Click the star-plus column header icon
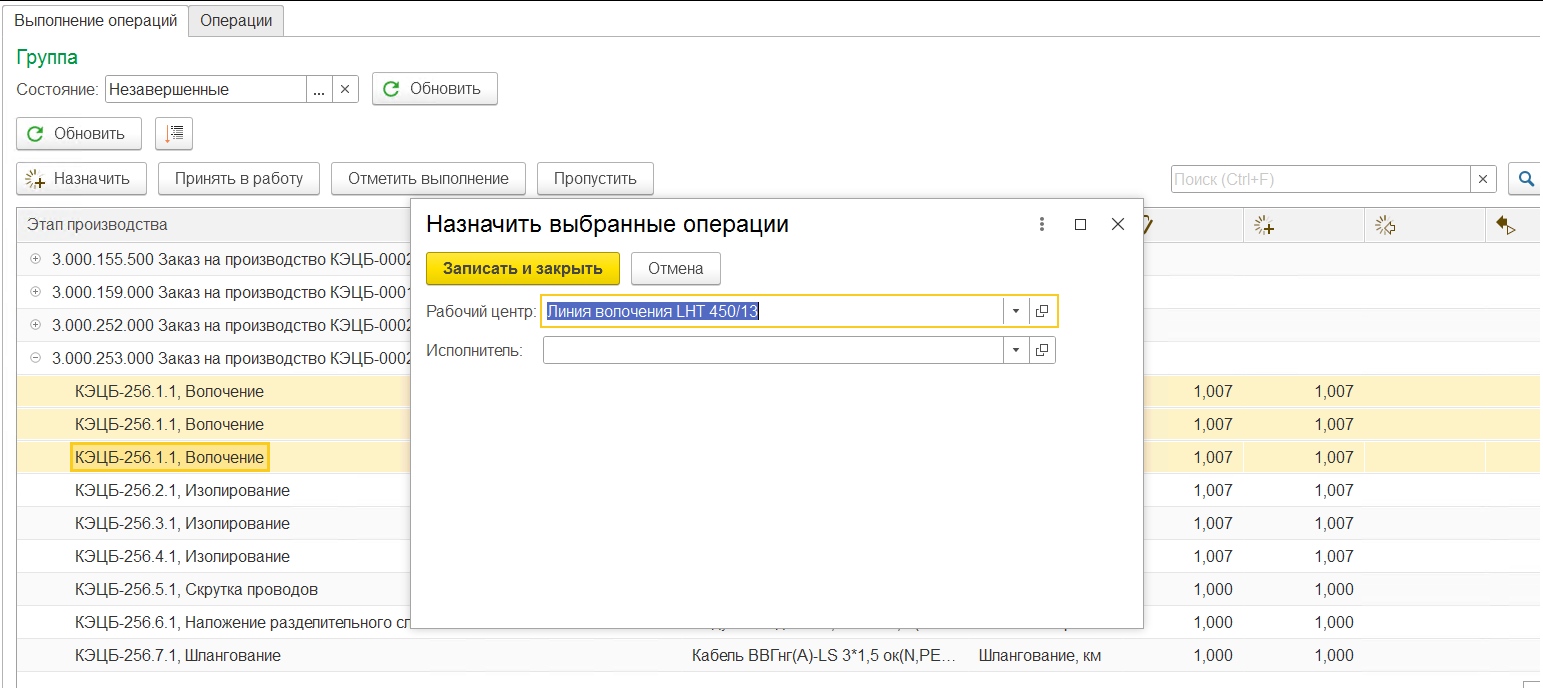This screenshot has width=1543, height=688. (1264, 225)
